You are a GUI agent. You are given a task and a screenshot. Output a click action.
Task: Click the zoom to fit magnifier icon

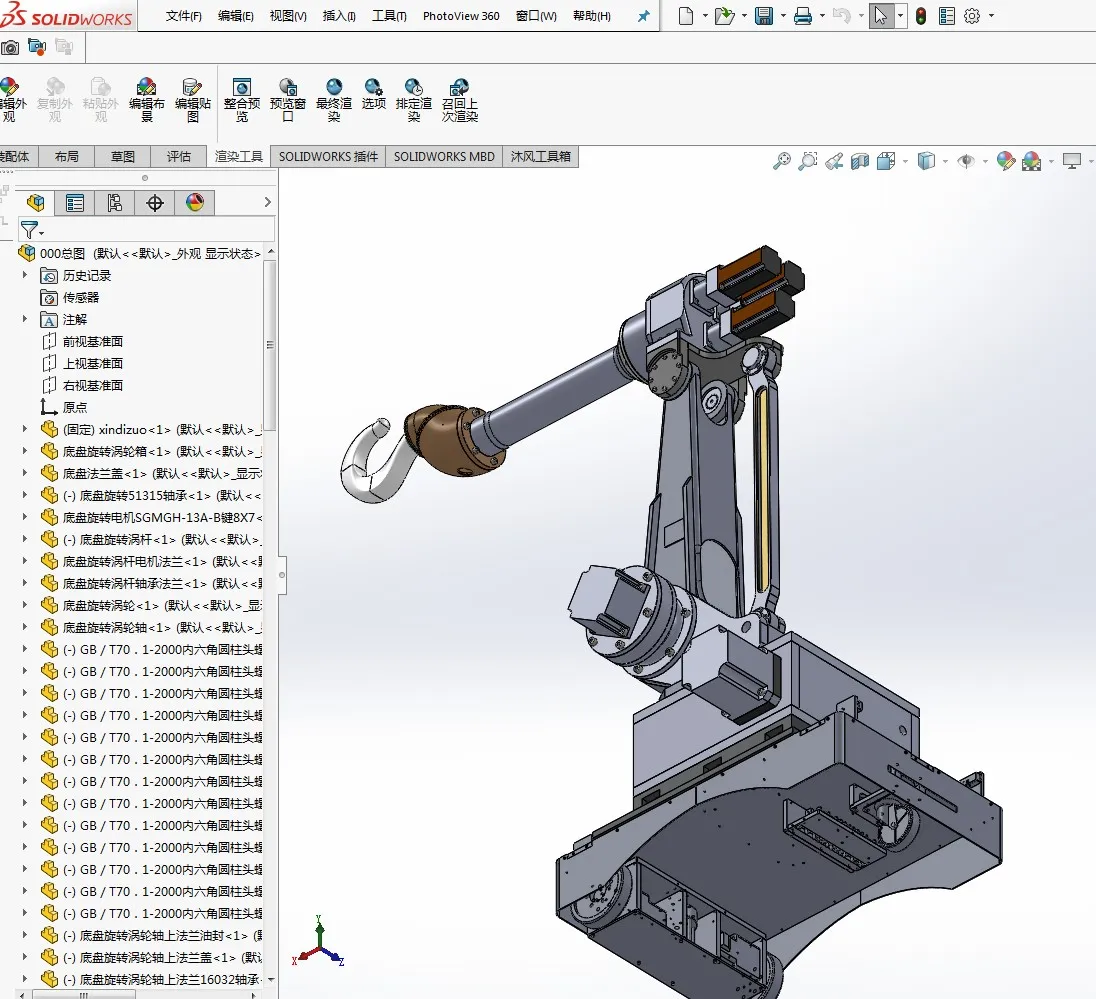point(782,161)
